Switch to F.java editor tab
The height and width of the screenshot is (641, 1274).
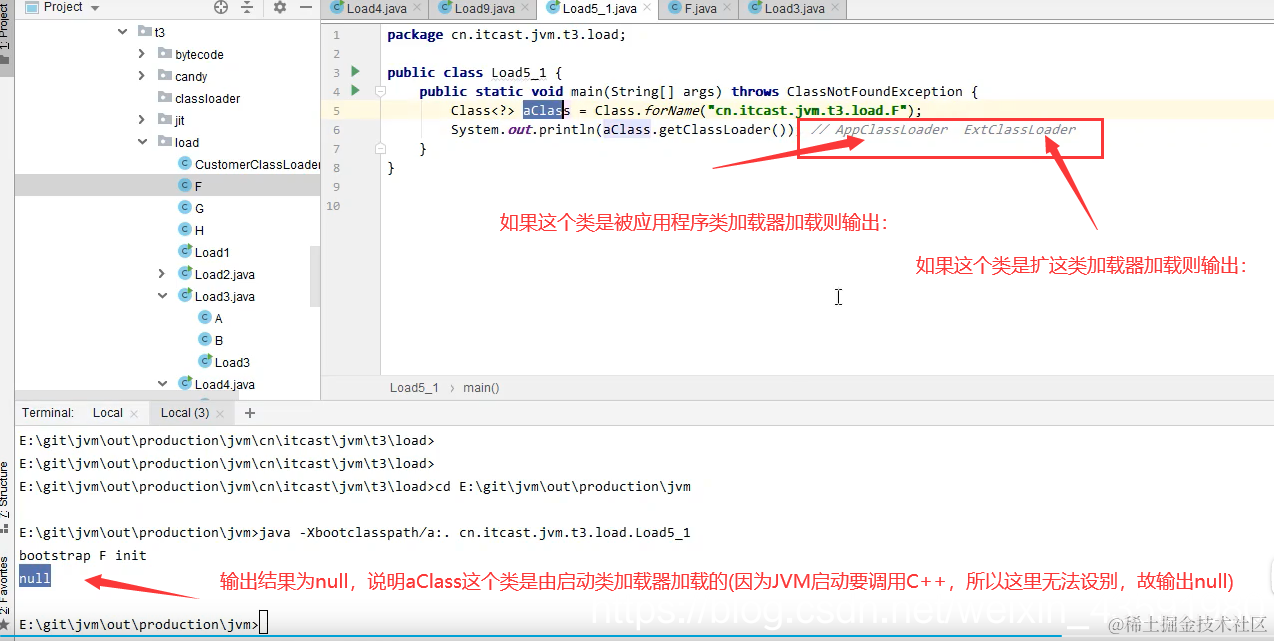point(700,9)
